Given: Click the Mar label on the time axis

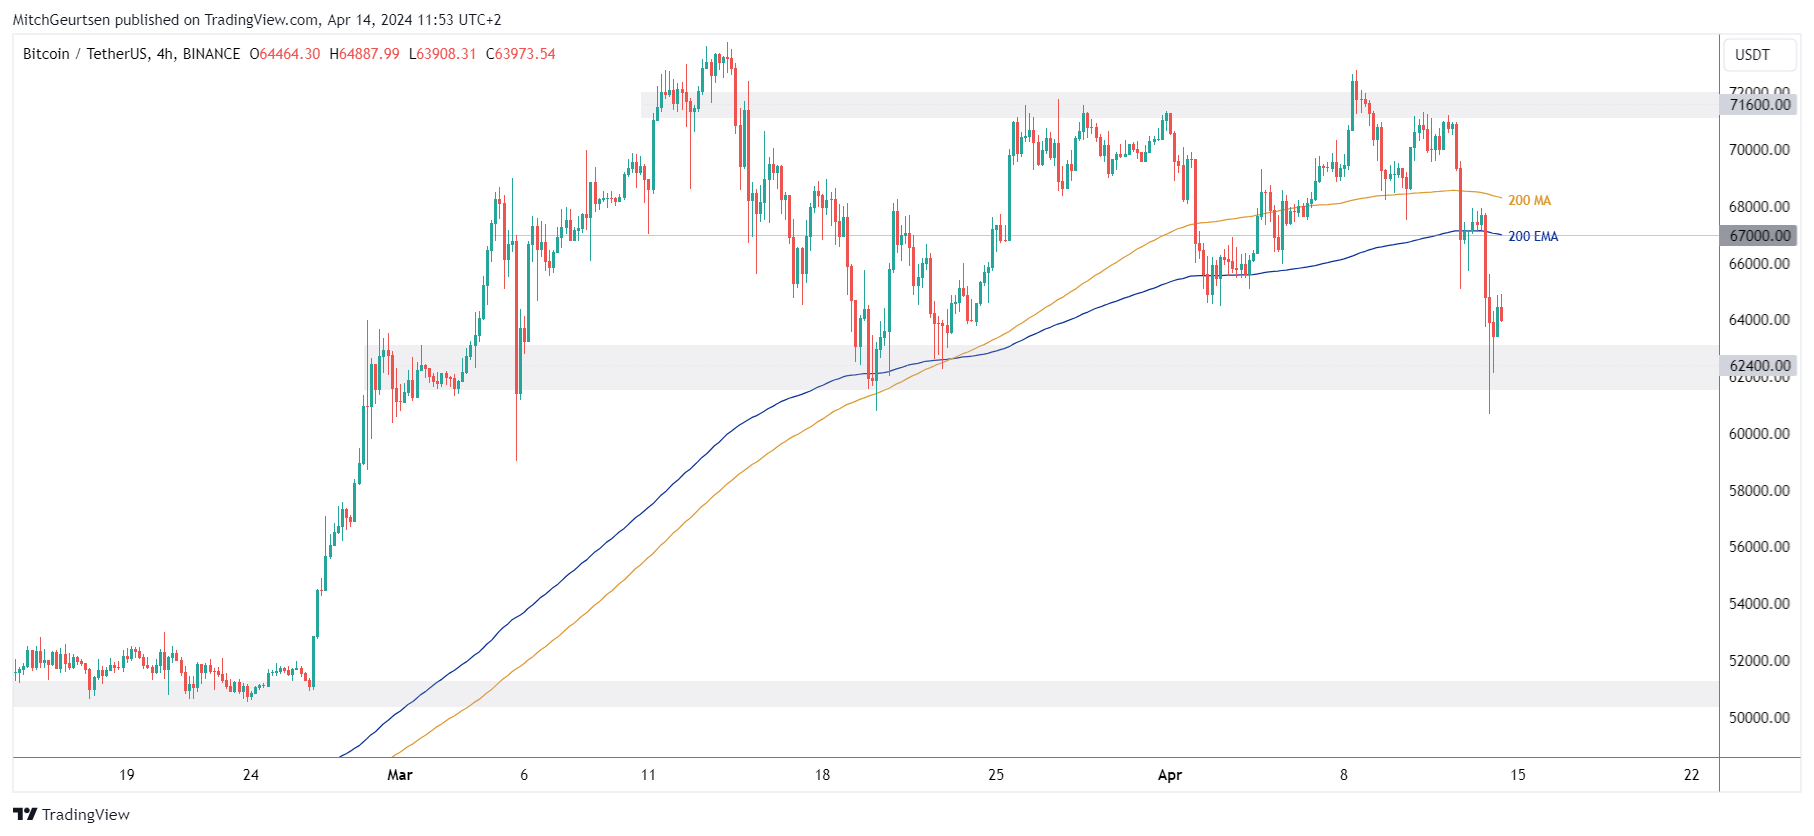Looking at the screenshot, I should click(x=400, y=775).
